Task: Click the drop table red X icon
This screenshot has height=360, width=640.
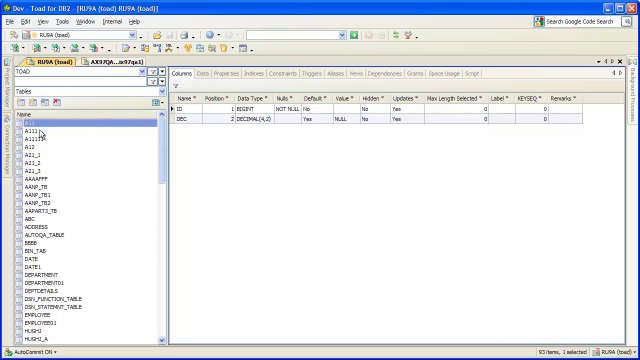Action: [x=57, y=102]
